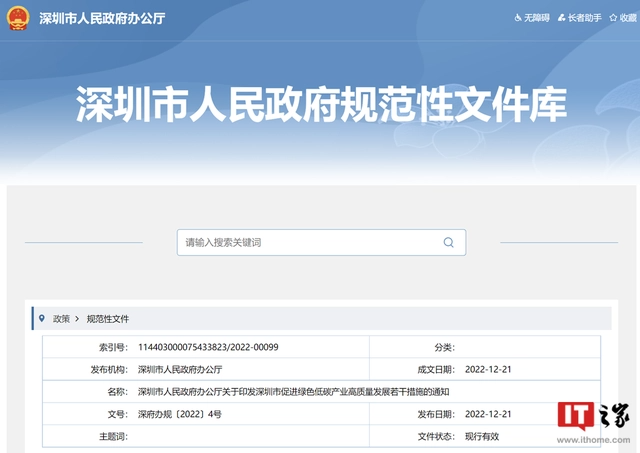Viewport: 640px width, 453px height.
Task: Click the 分类 label
Action: pos(444,347)
